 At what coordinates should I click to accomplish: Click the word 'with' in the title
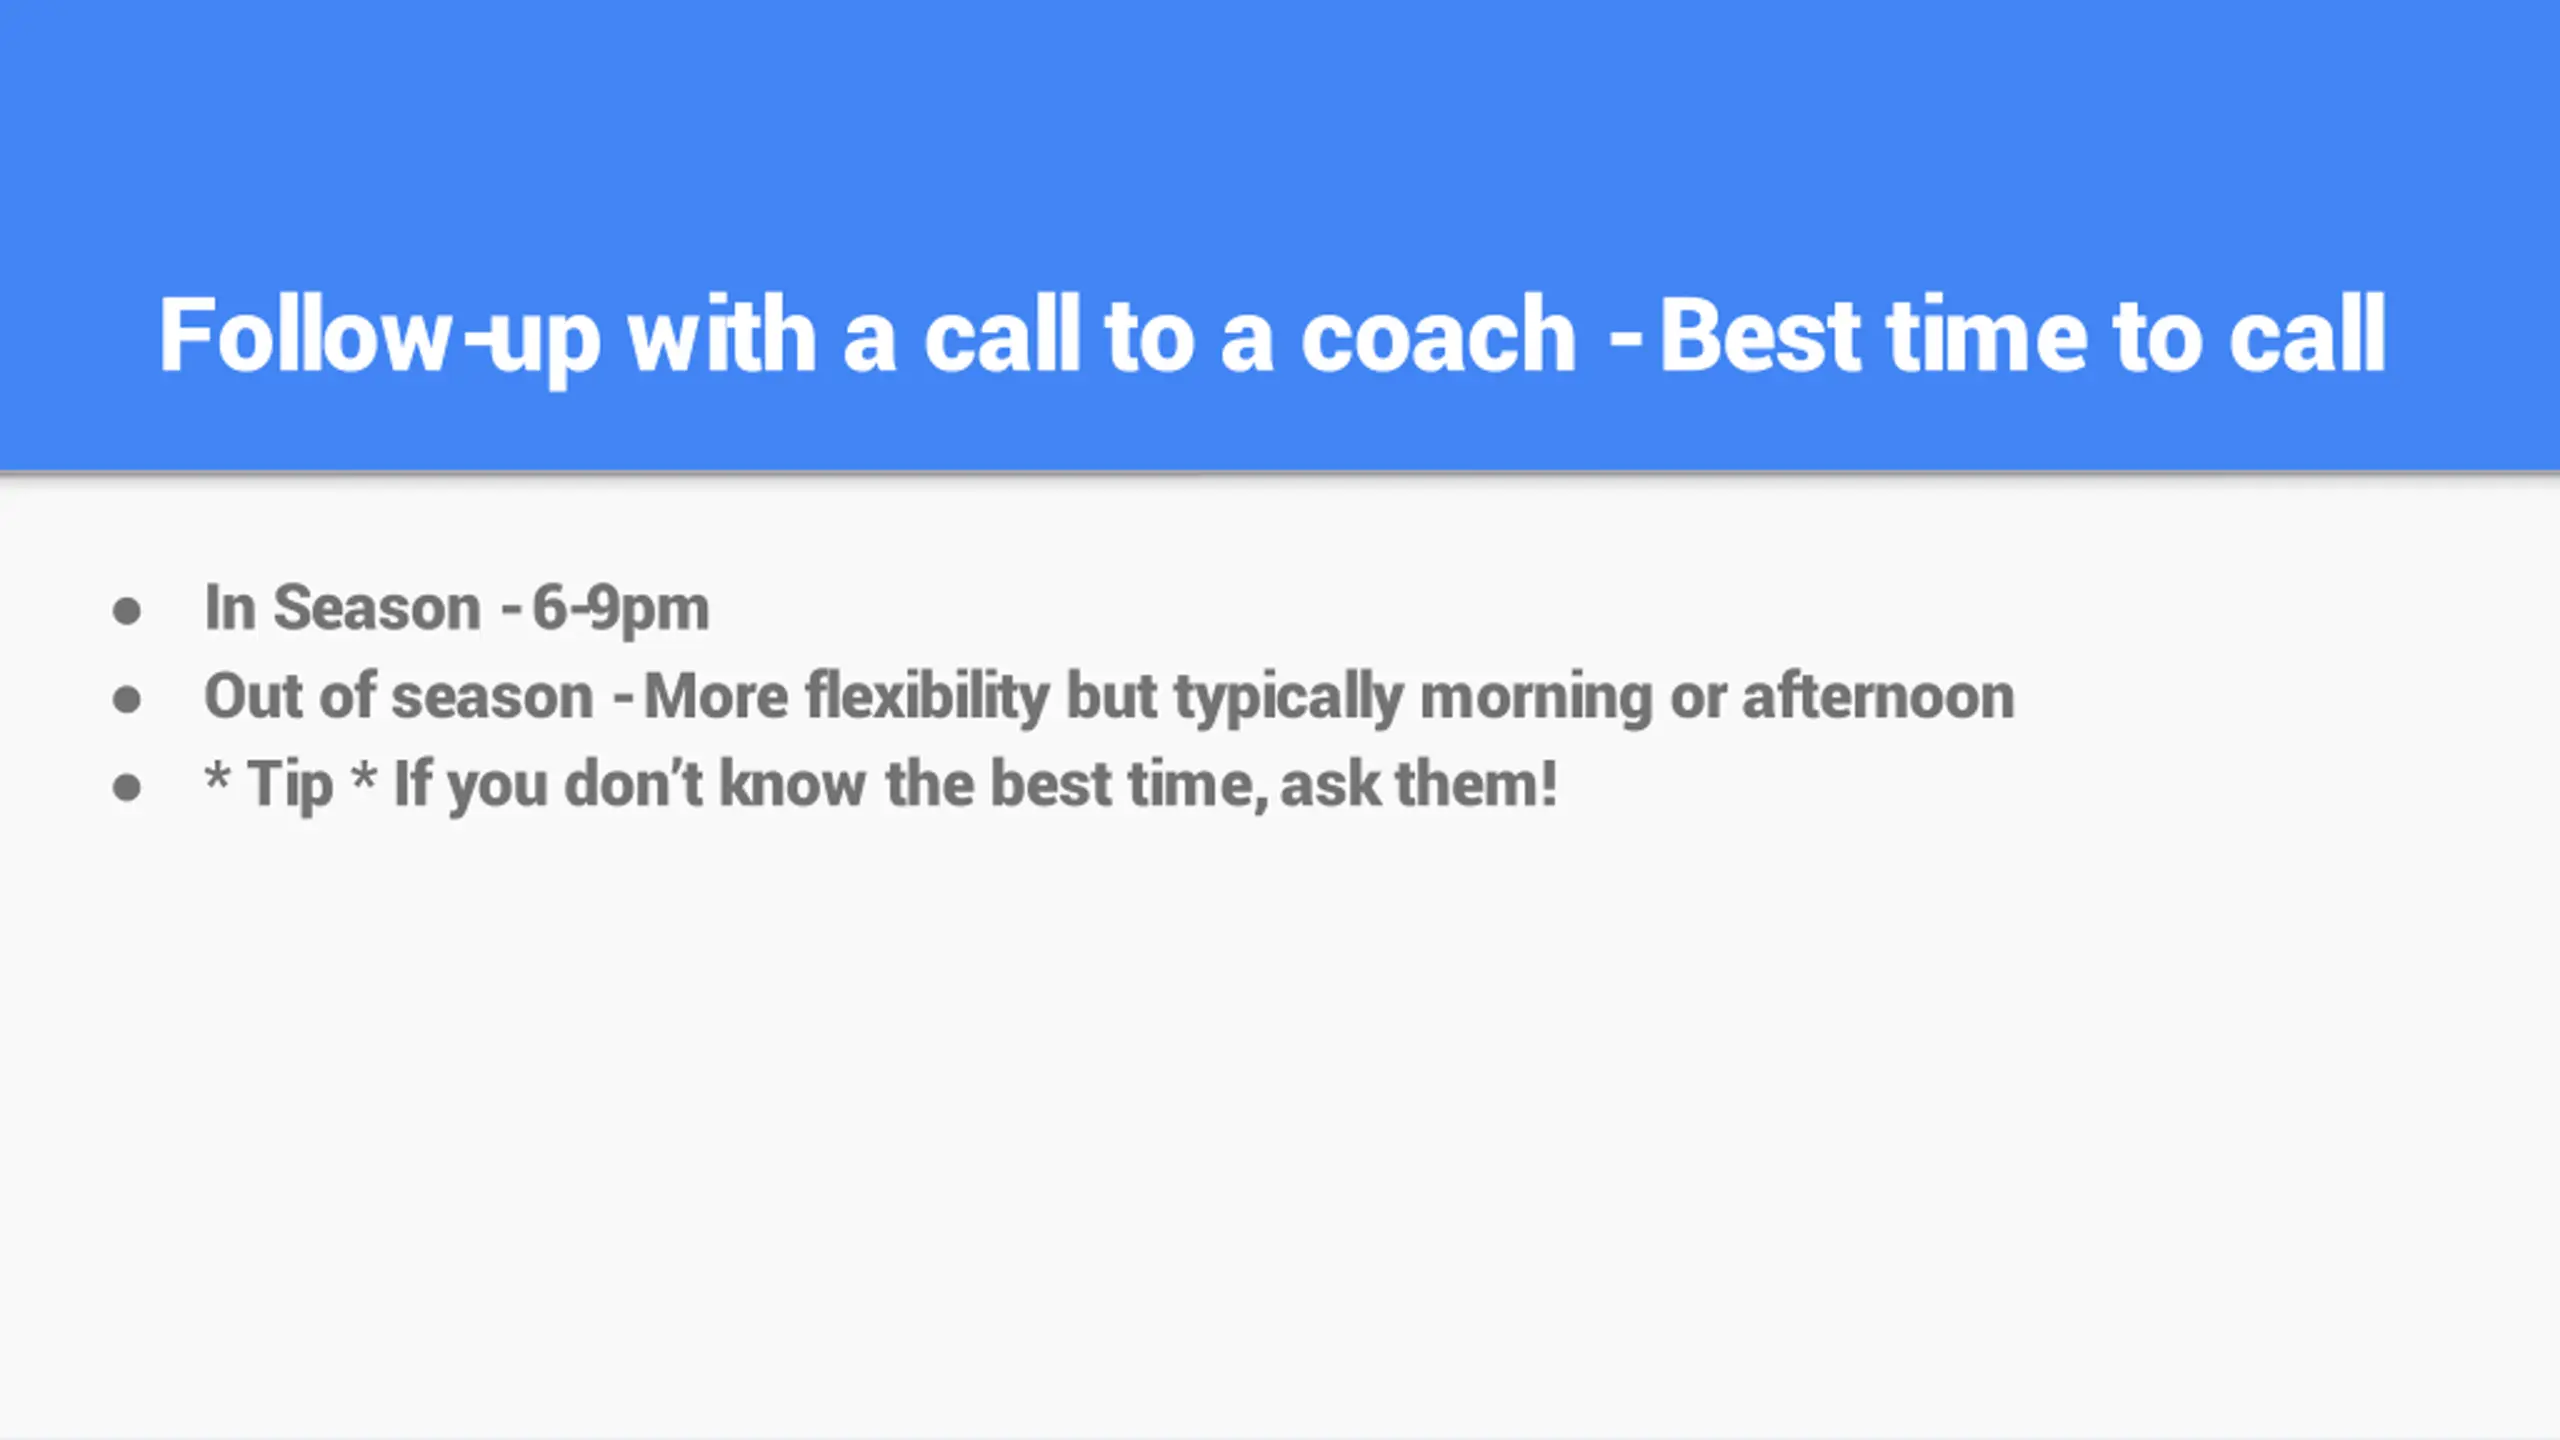[x=721, y=336]
